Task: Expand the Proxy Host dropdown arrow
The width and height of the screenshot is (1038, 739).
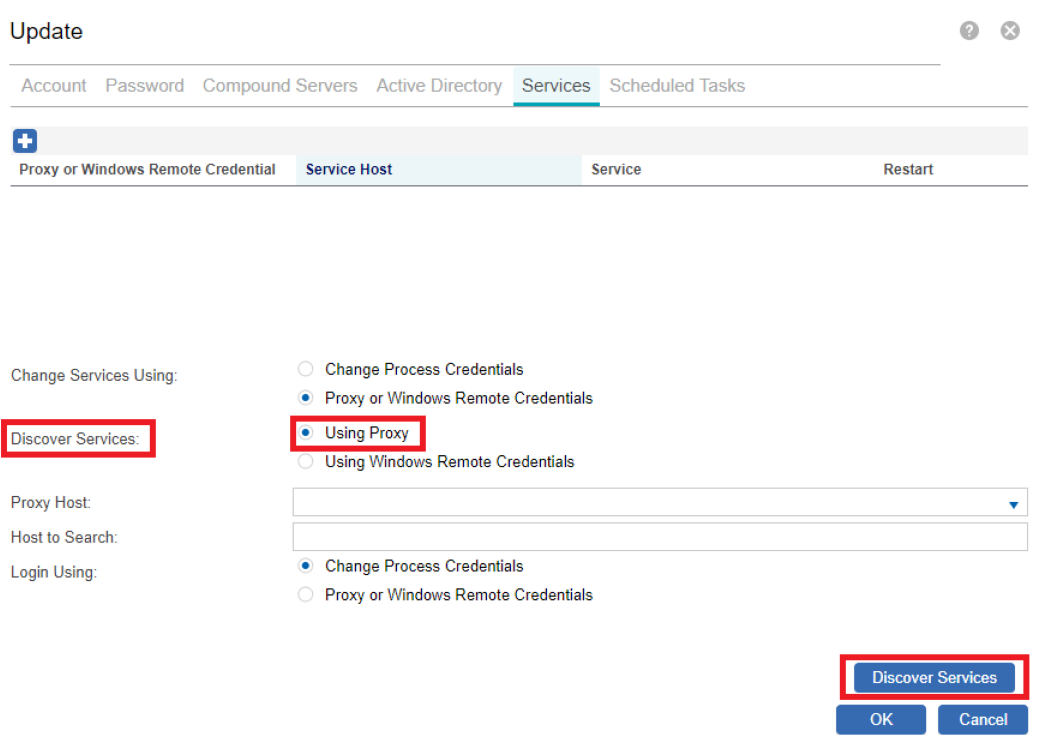Action: point(1013,505)
